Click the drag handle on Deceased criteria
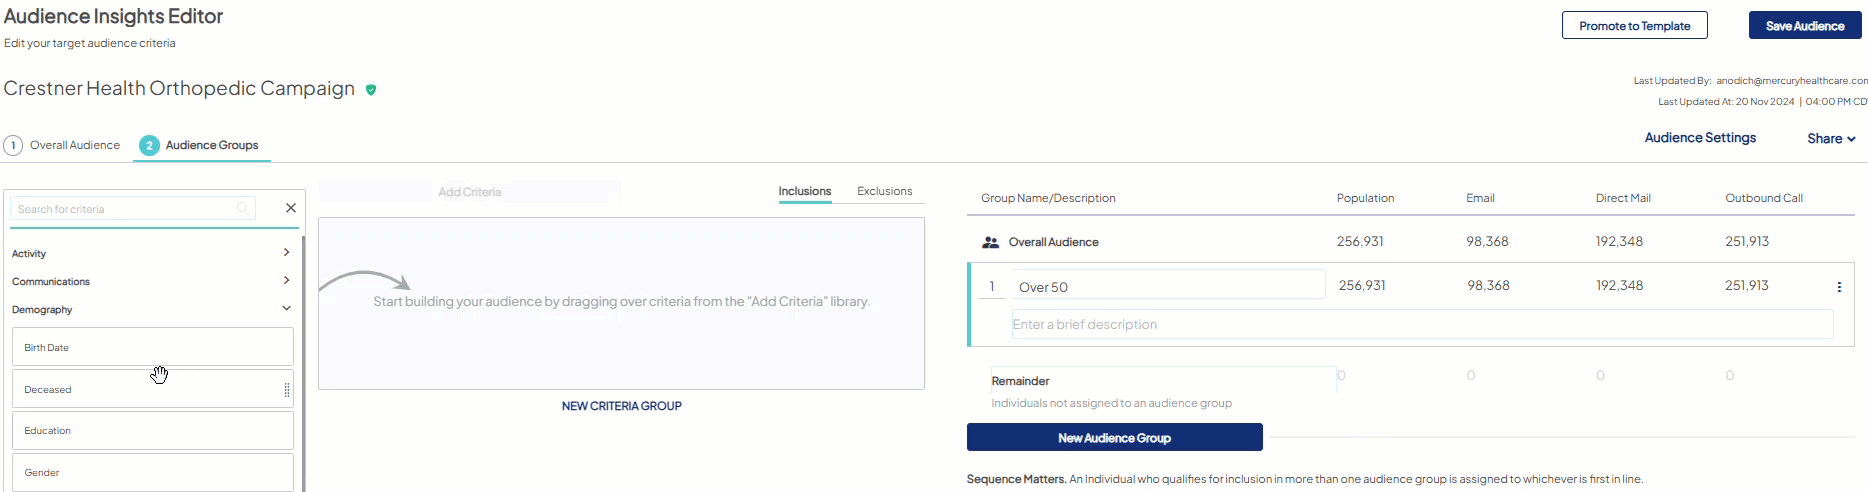Screen dimensions: 1868x492 click(x=287, y=390)
